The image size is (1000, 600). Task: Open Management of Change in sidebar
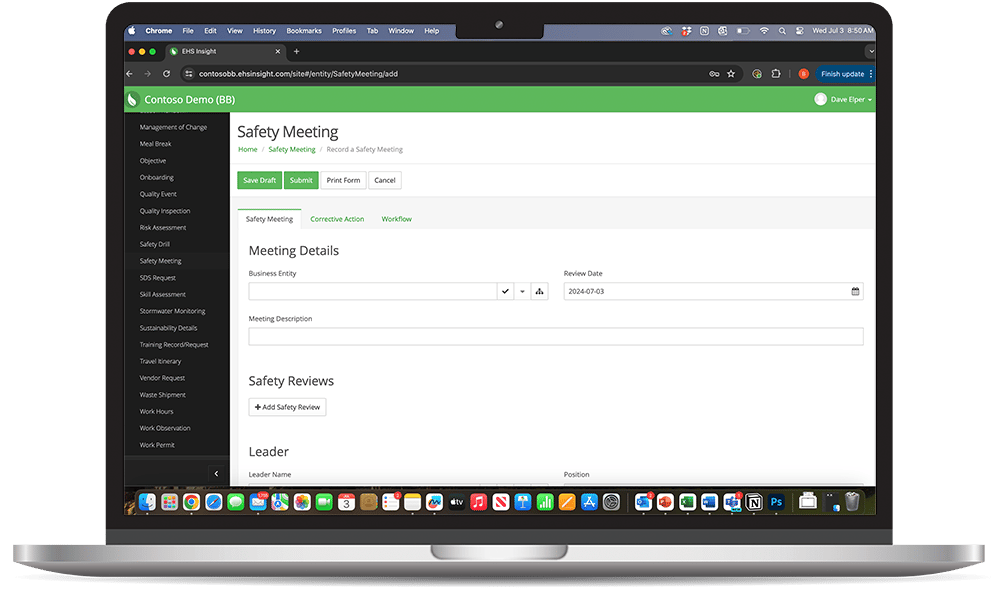pos(173,127)
